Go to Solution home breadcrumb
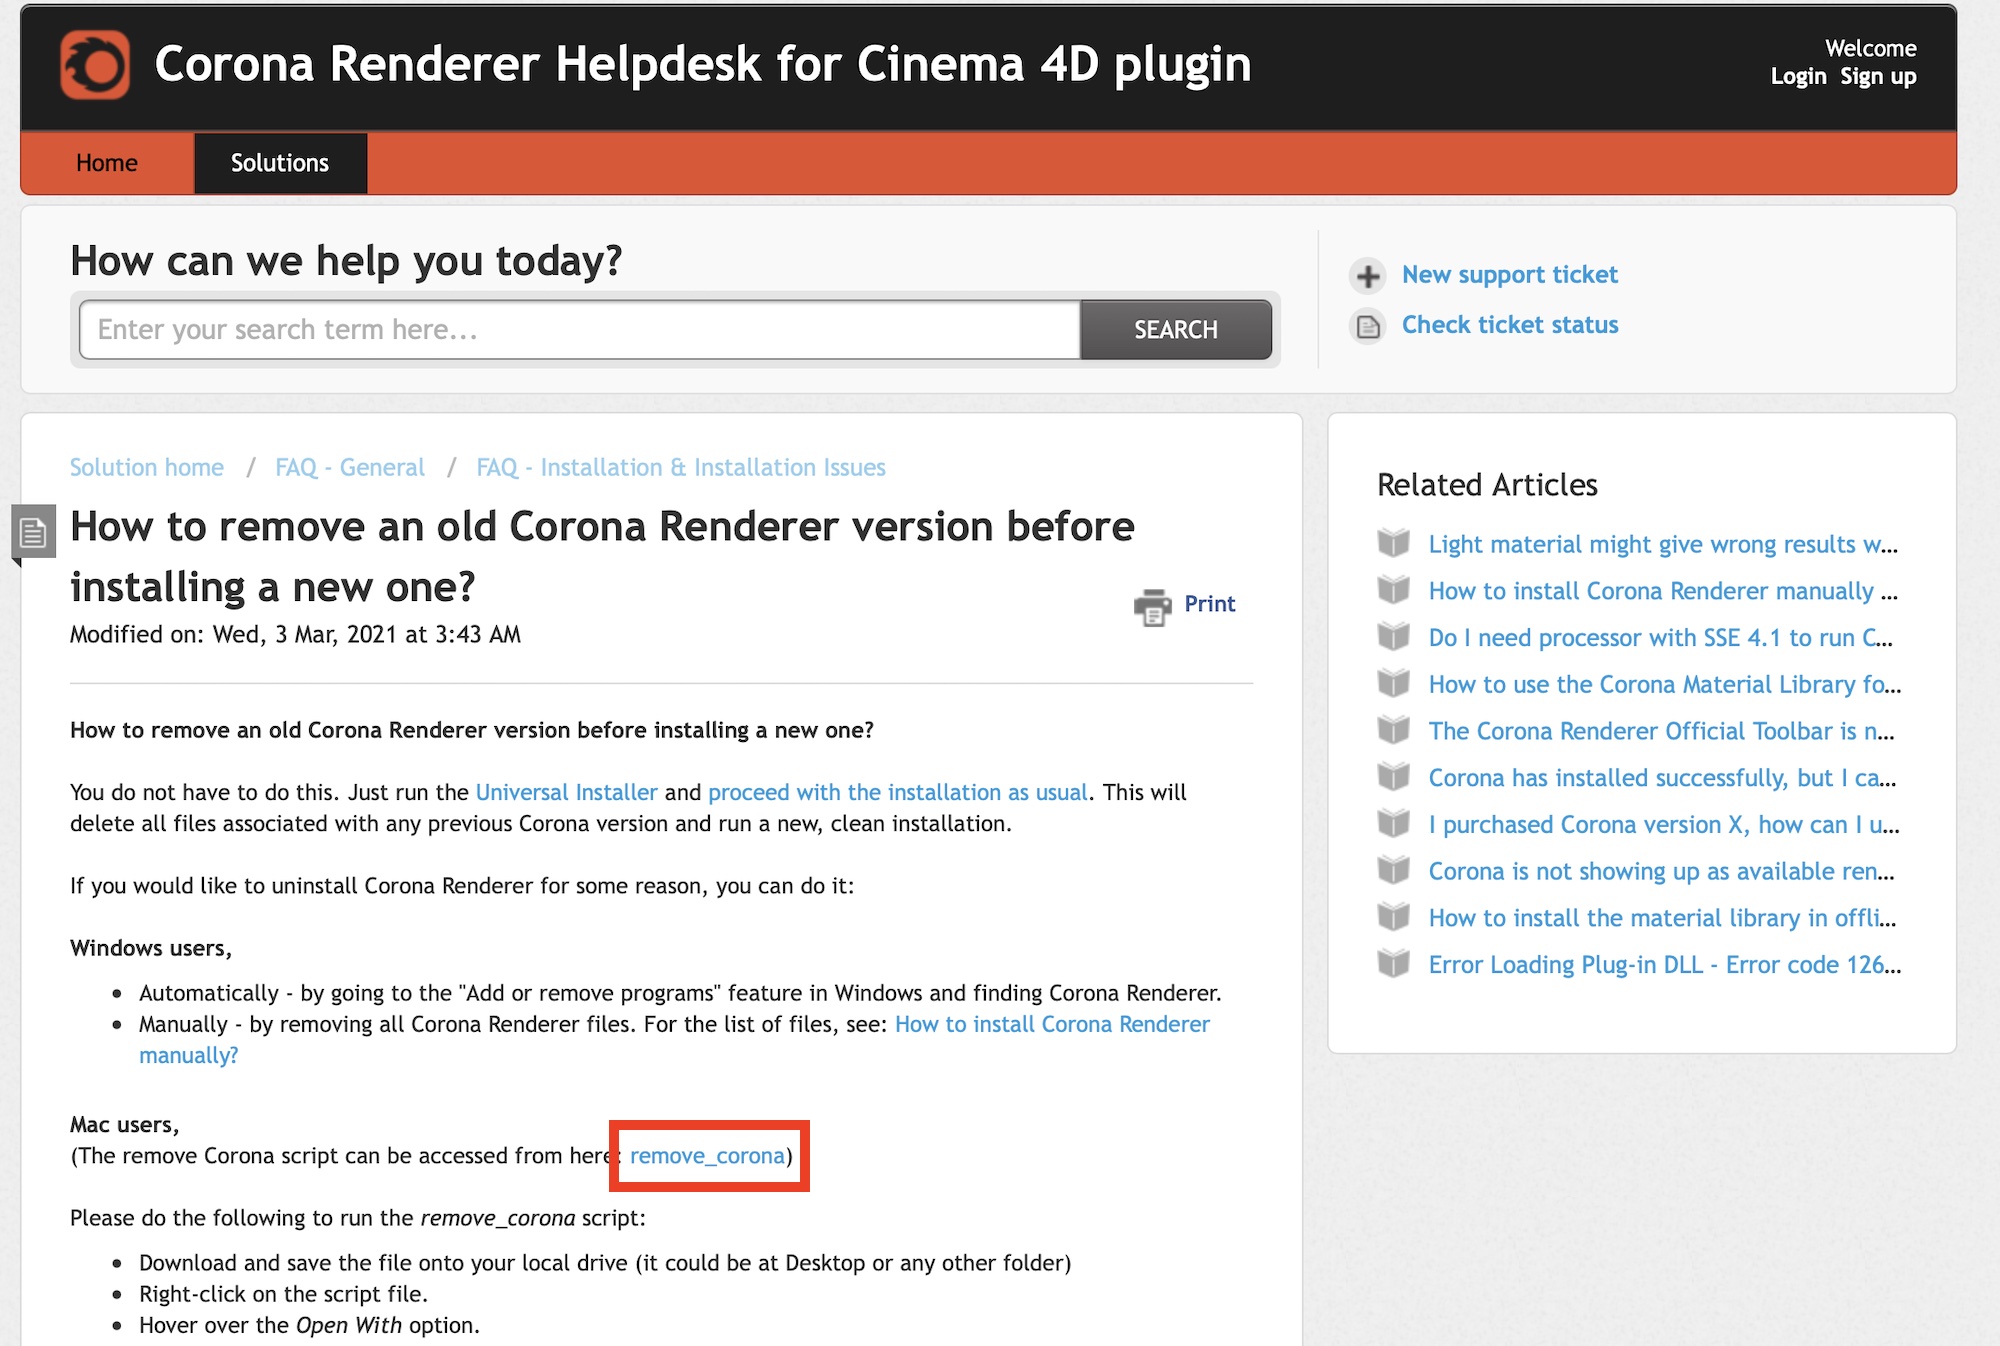 pos(147,467)
